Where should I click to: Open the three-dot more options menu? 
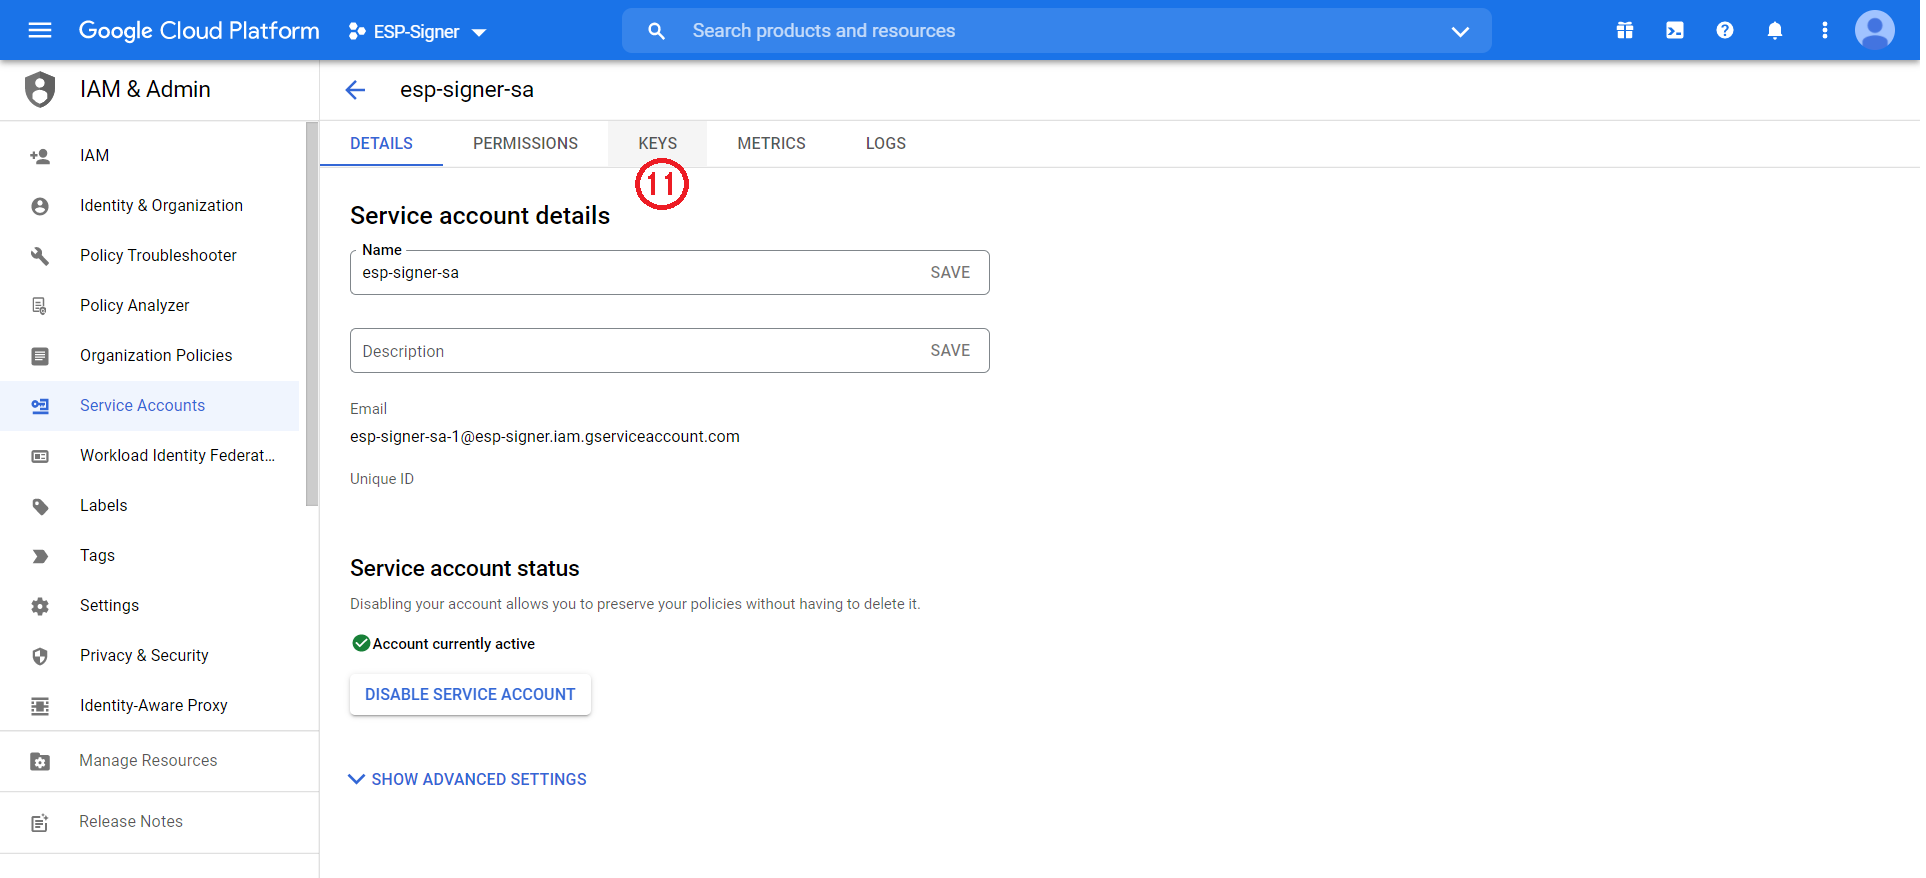click(x=1825, y=30)
